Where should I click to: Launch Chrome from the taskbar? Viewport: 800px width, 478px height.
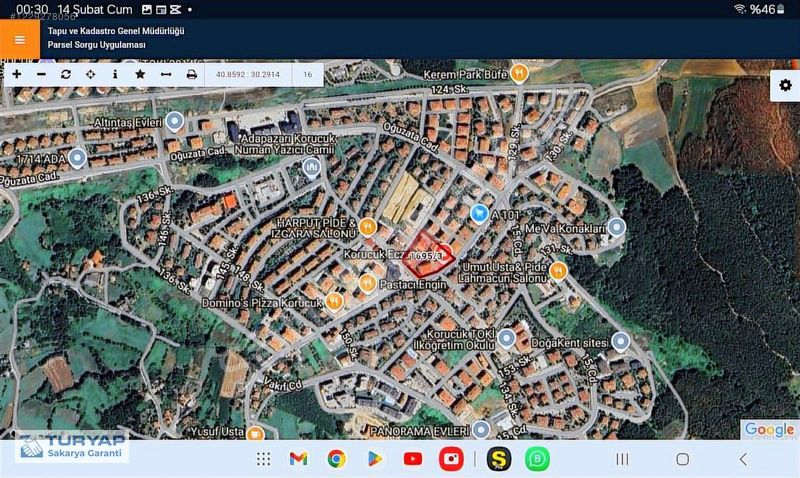(336, 459)
